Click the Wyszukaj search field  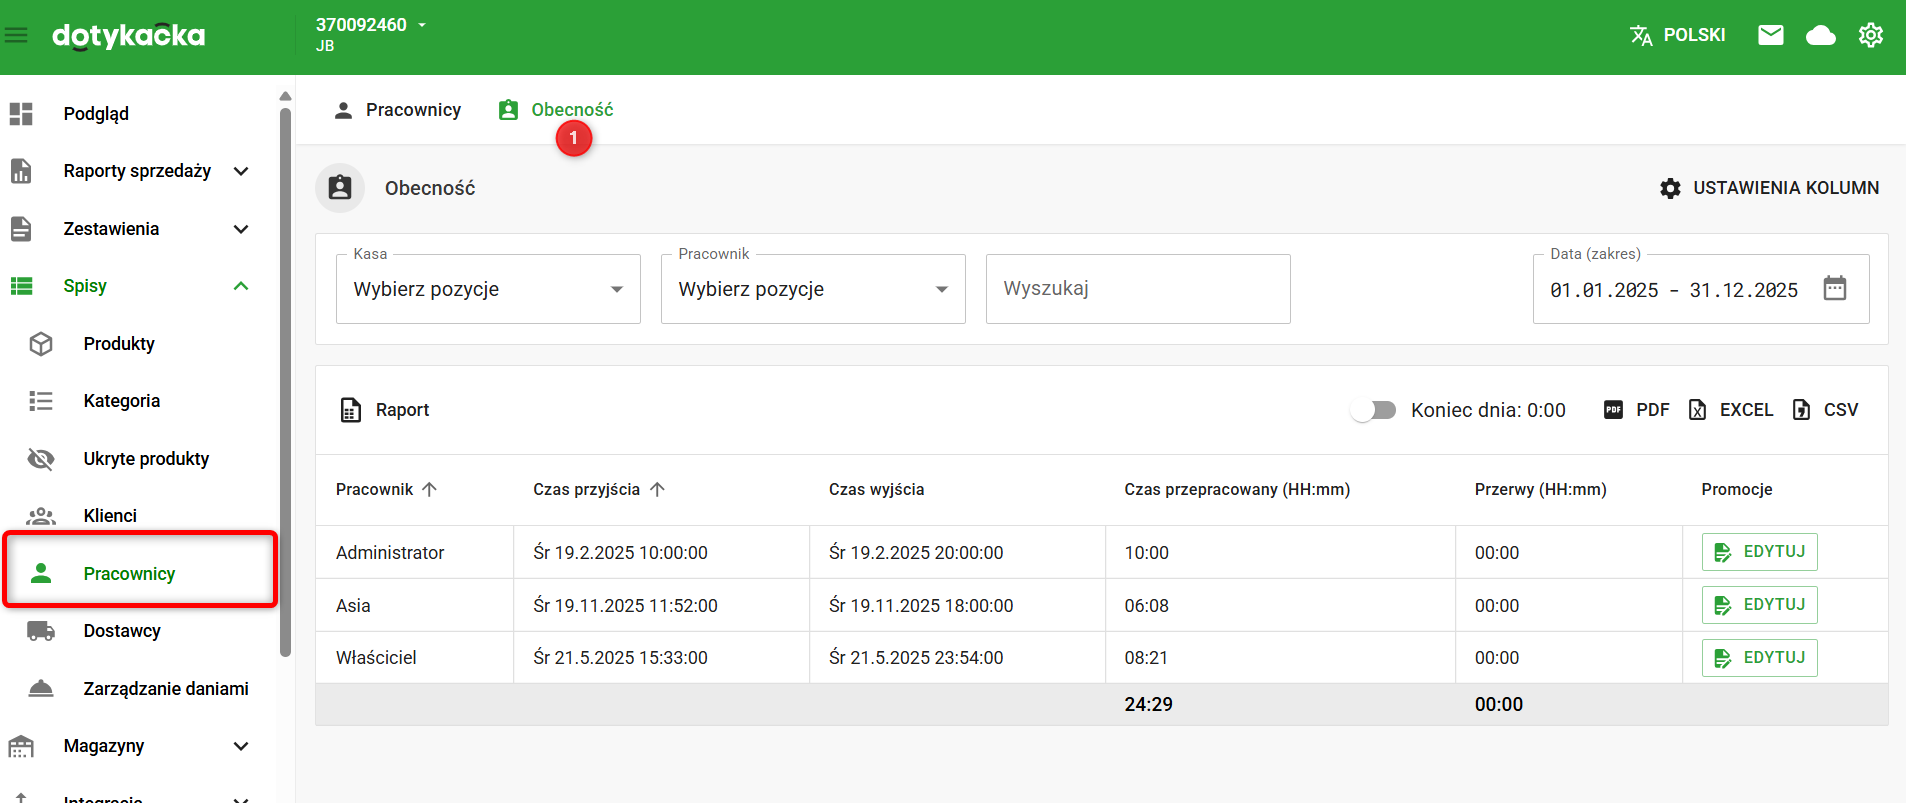pyautogui.click(x=1137, y=289)
